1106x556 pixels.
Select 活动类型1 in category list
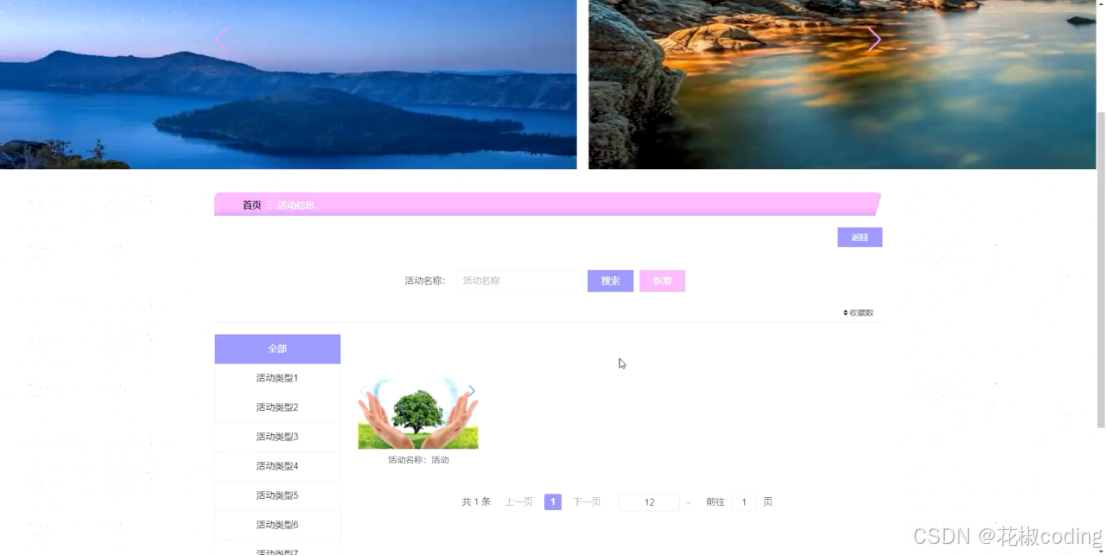click(277, 378)
